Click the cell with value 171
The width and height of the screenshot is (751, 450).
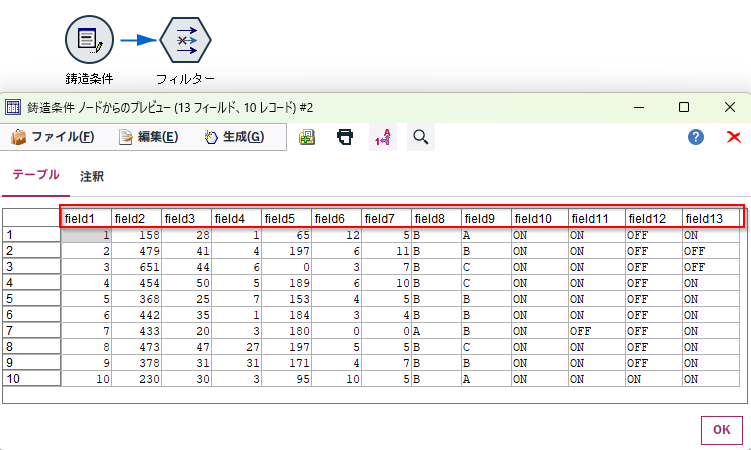click(286, 362)
